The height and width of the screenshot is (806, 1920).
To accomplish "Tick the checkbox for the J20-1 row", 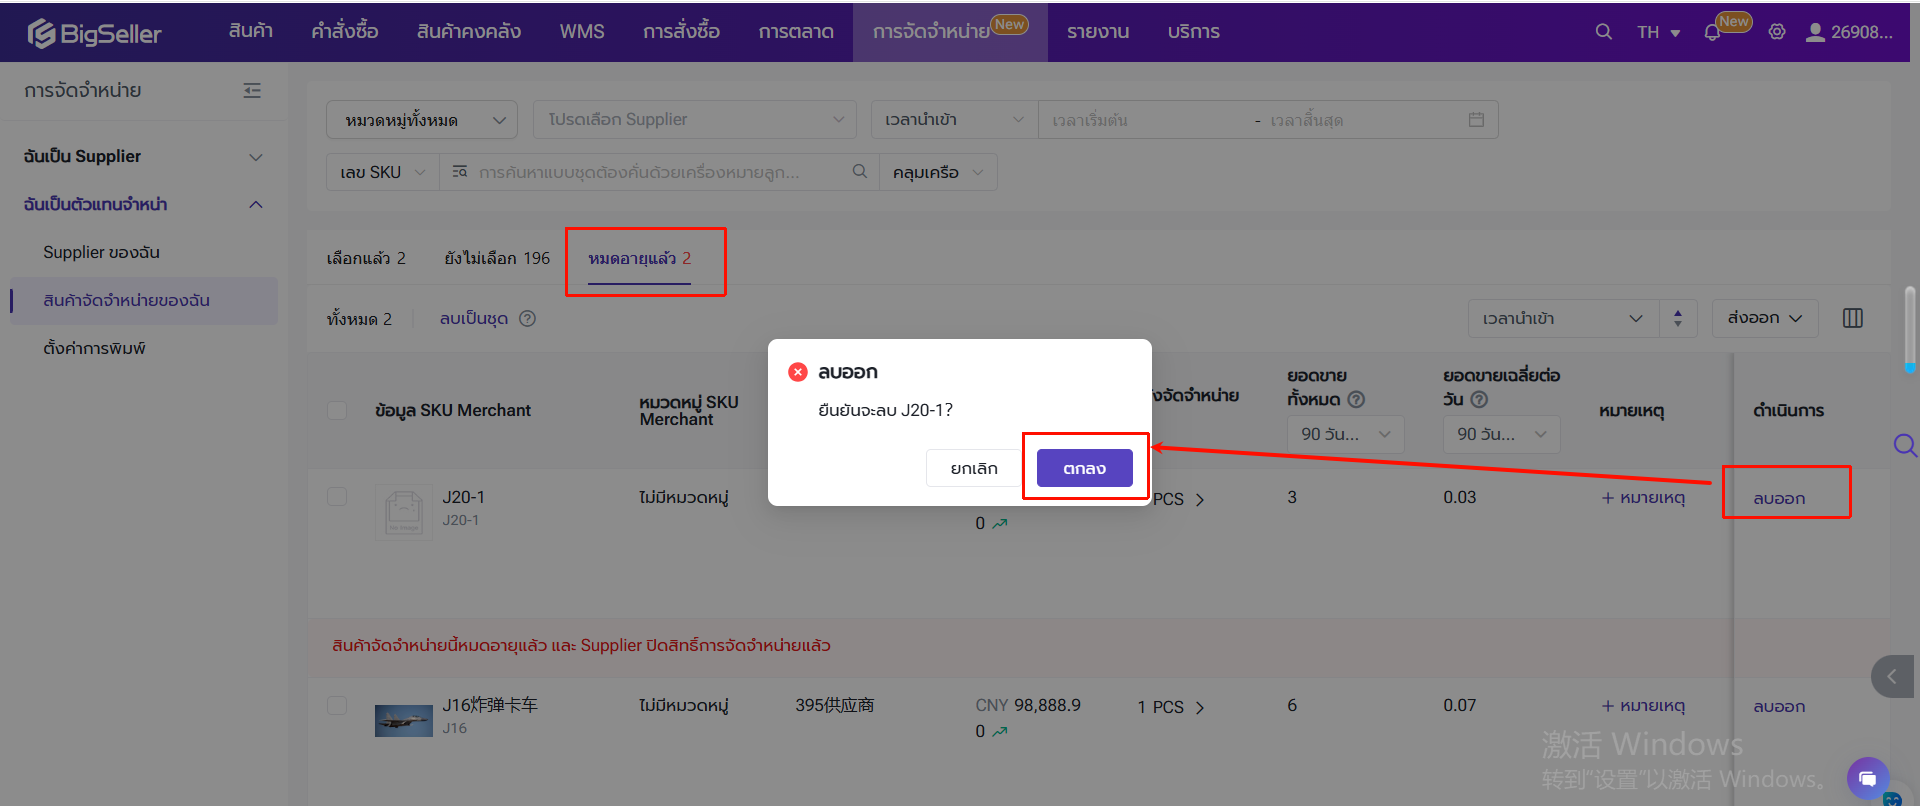I will pyautogui.click(x=338, y=497).
